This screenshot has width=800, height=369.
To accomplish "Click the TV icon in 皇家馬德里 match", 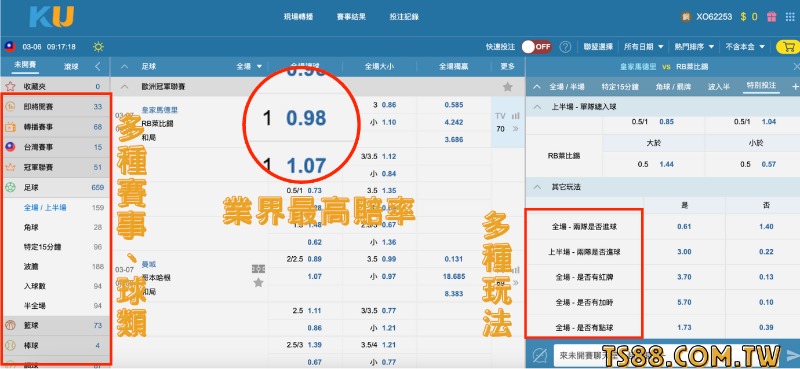I will 501,116.
